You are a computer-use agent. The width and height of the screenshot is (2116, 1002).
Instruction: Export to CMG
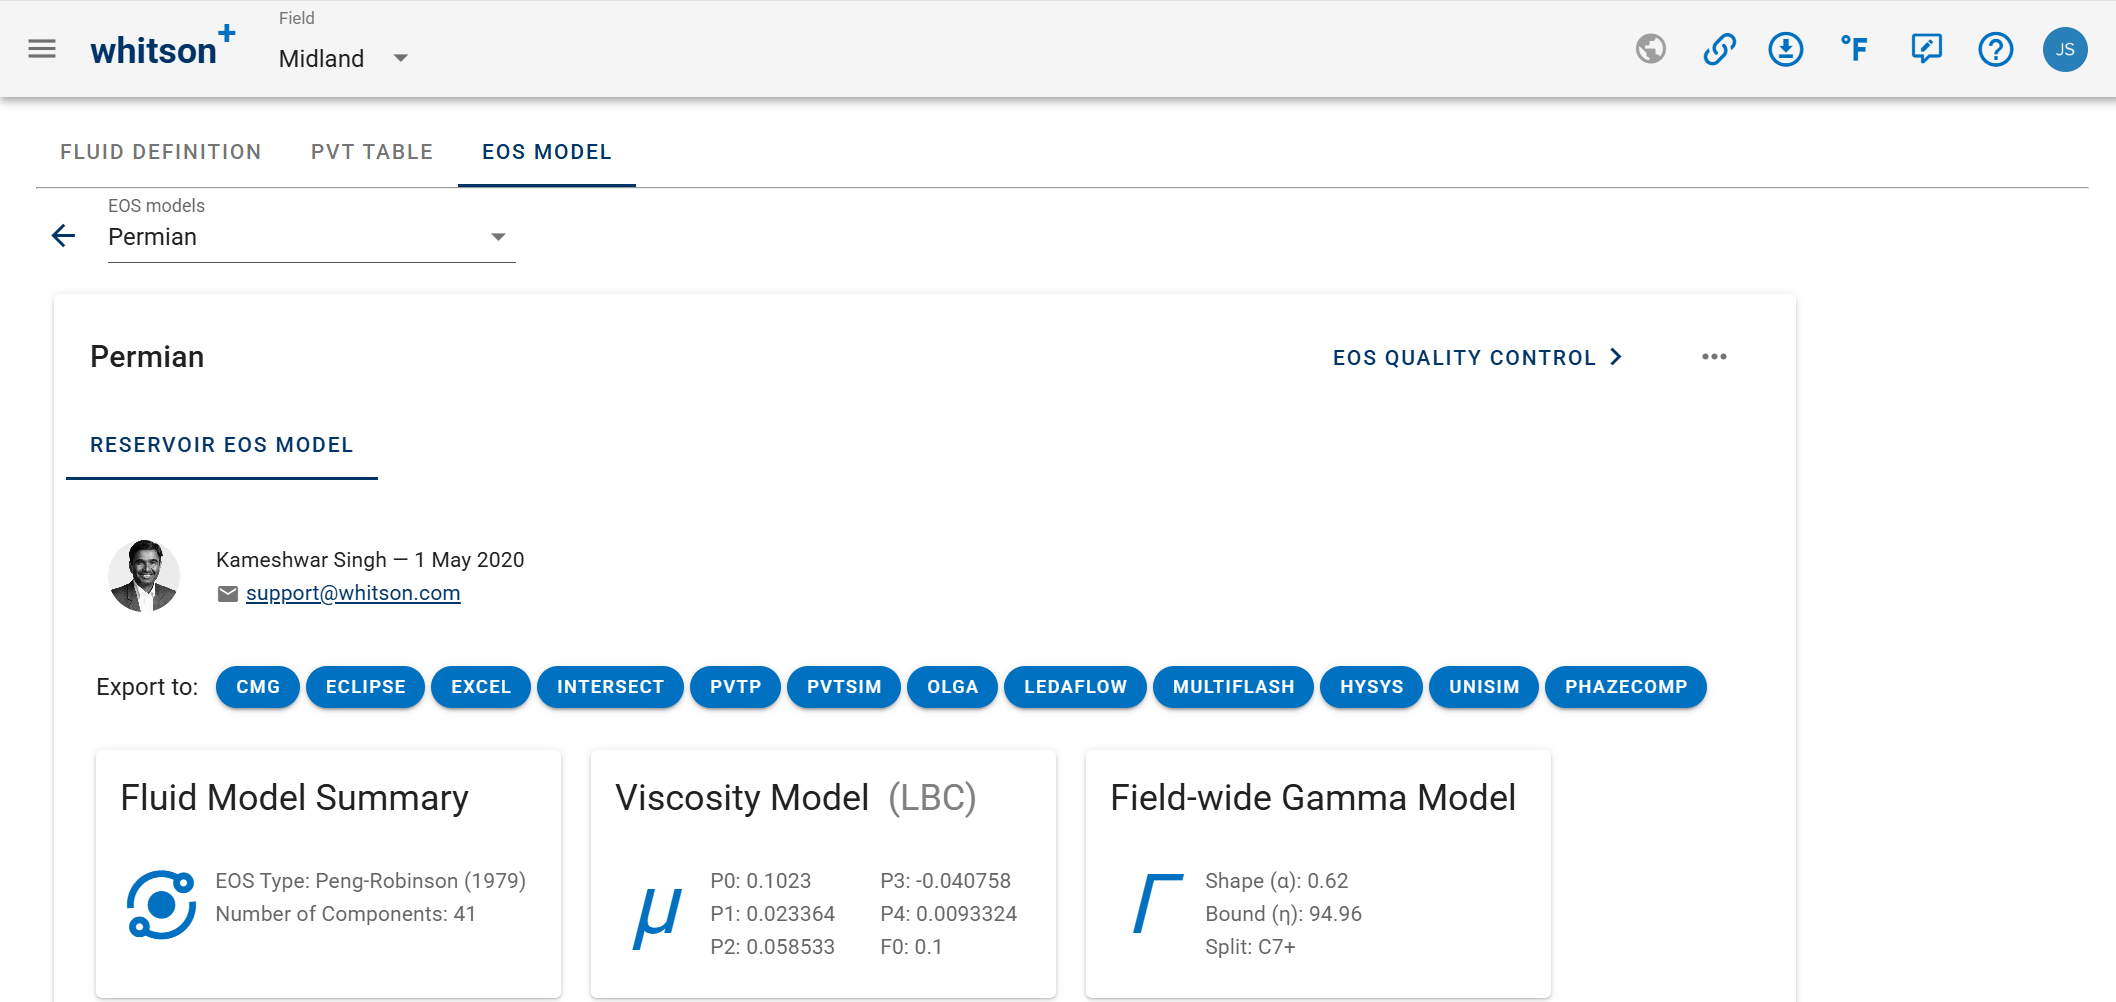point(258,687)
